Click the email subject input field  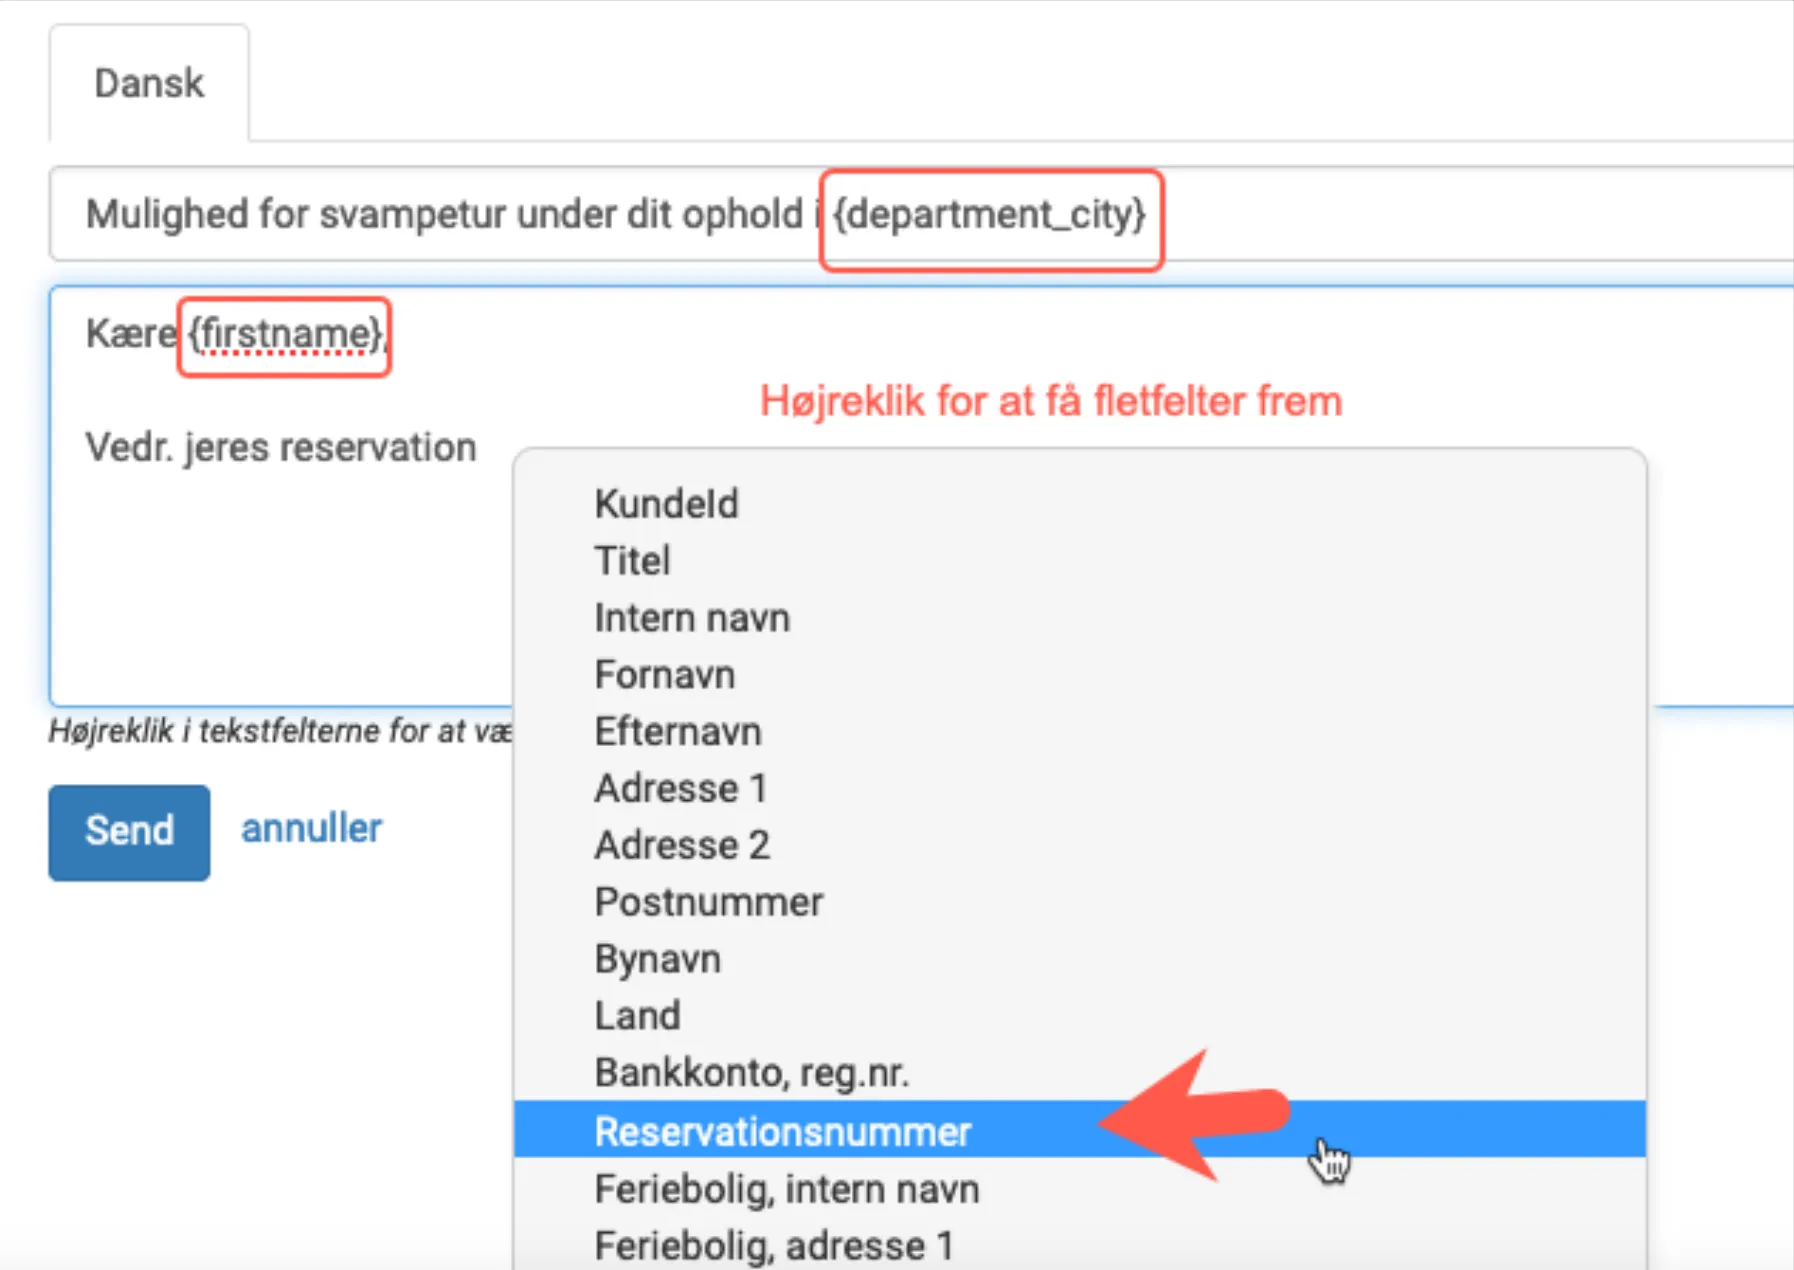450,215
